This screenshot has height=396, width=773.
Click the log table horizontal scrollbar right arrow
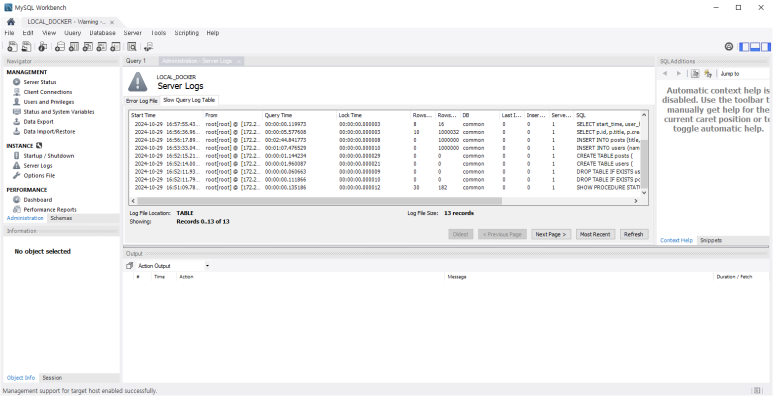(636, 201)
